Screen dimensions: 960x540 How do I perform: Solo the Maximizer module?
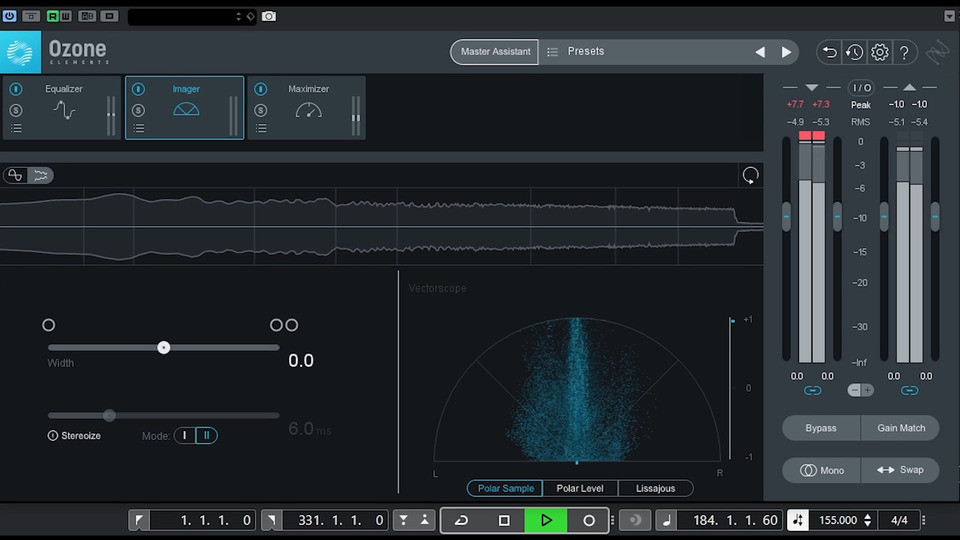[x=261, y=110]
